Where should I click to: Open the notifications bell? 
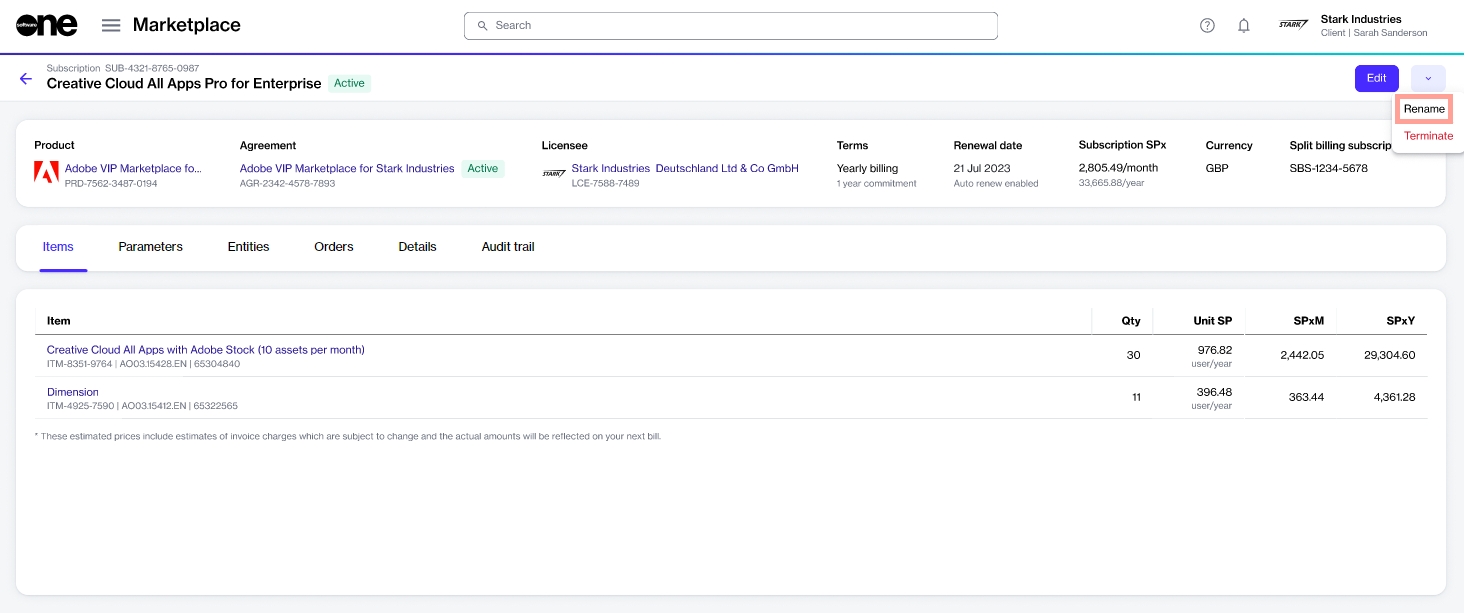tap(1244, 26)
